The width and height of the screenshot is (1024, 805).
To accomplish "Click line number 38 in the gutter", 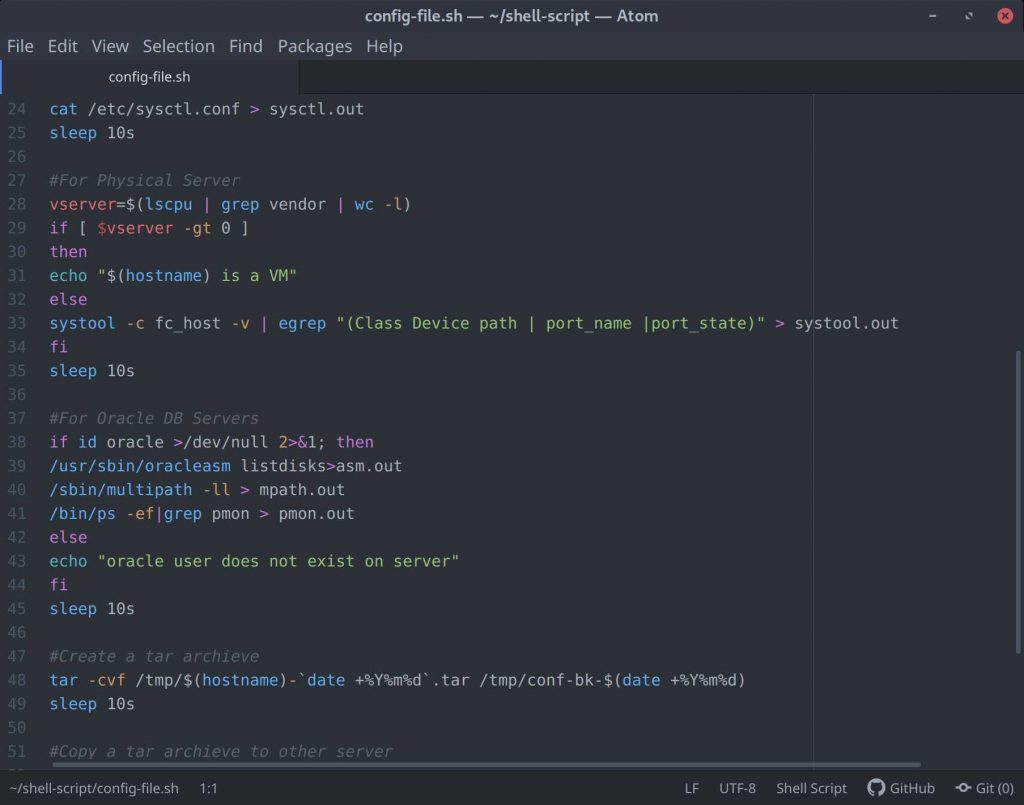I will point(16,442).
